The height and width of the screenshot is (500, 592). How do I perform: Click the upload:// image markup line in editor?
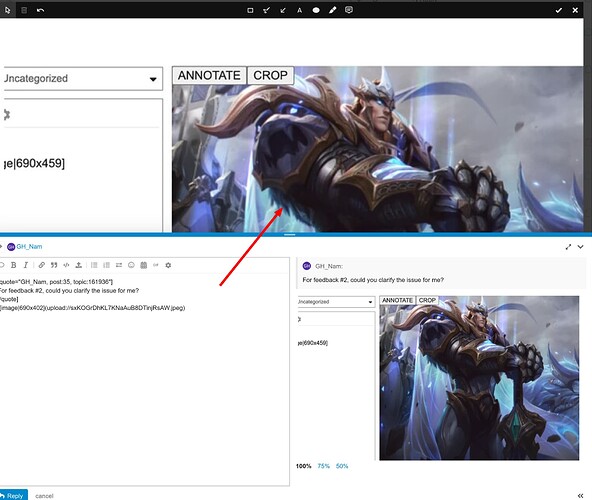tap(92, 308)
